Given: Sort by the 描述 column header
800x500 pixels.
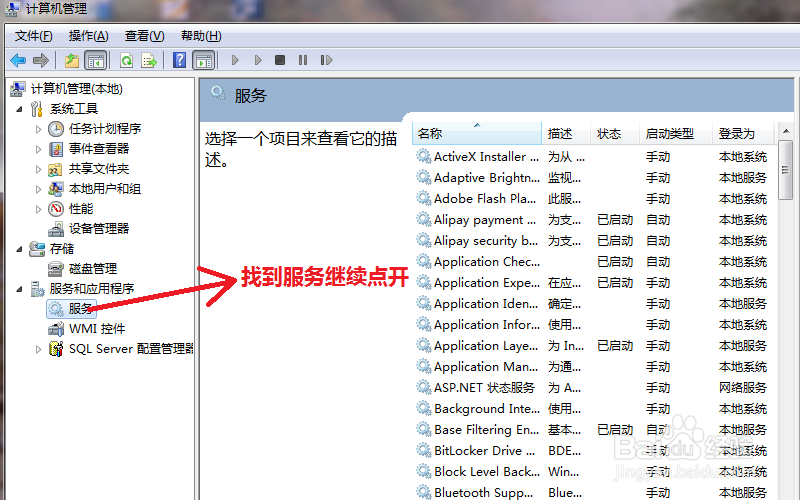Looking at the screenshot, I should point(566,134).
